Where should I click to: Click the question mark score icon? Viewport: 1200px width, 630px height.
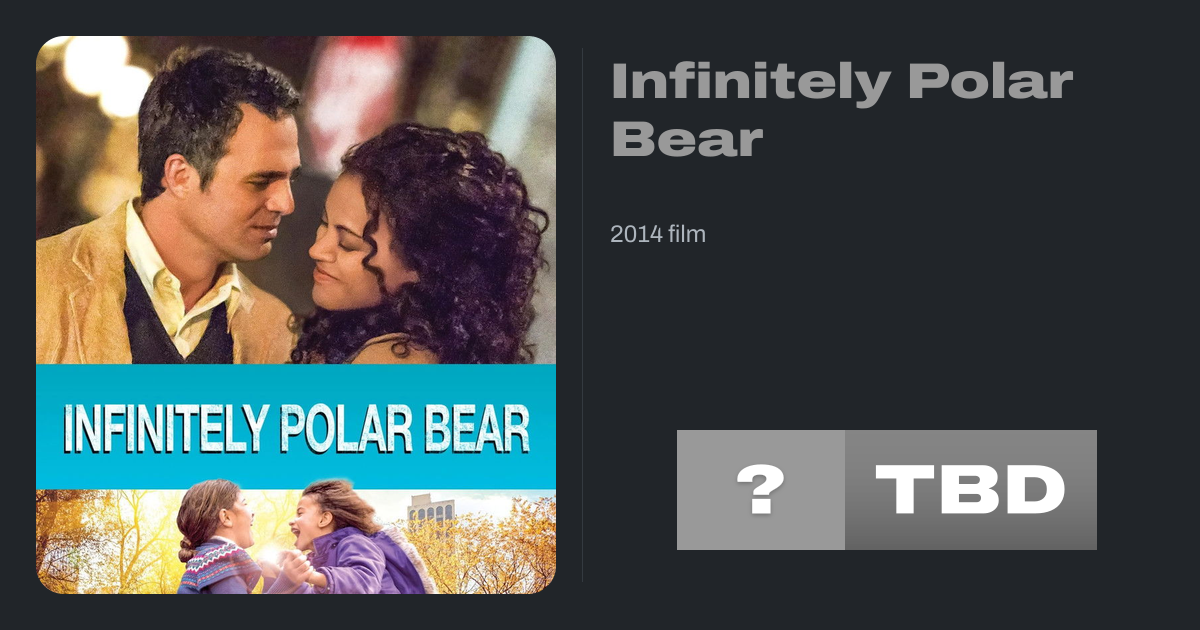[x=761, y=490]
